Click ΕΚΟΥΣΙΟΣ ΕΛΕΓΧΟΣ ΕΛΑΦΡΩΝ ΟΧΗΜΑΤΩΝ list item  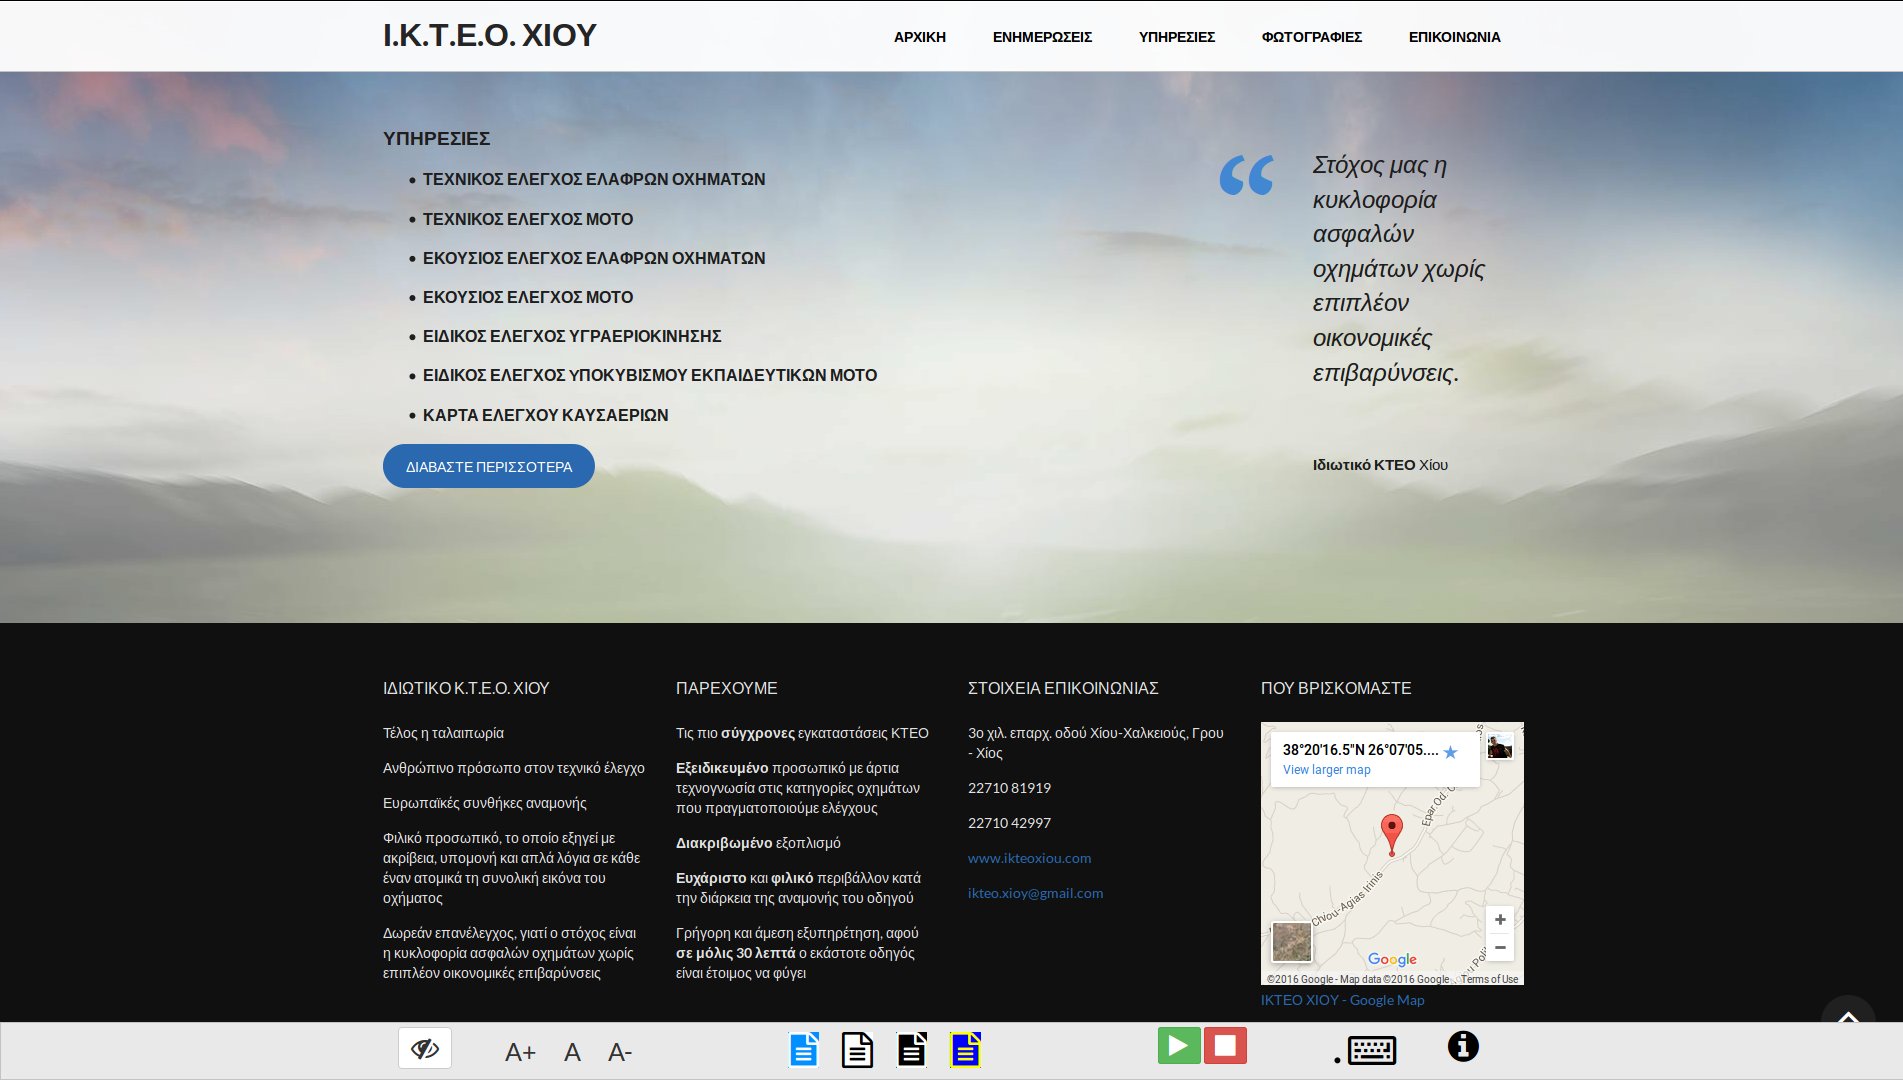point(594,258)
